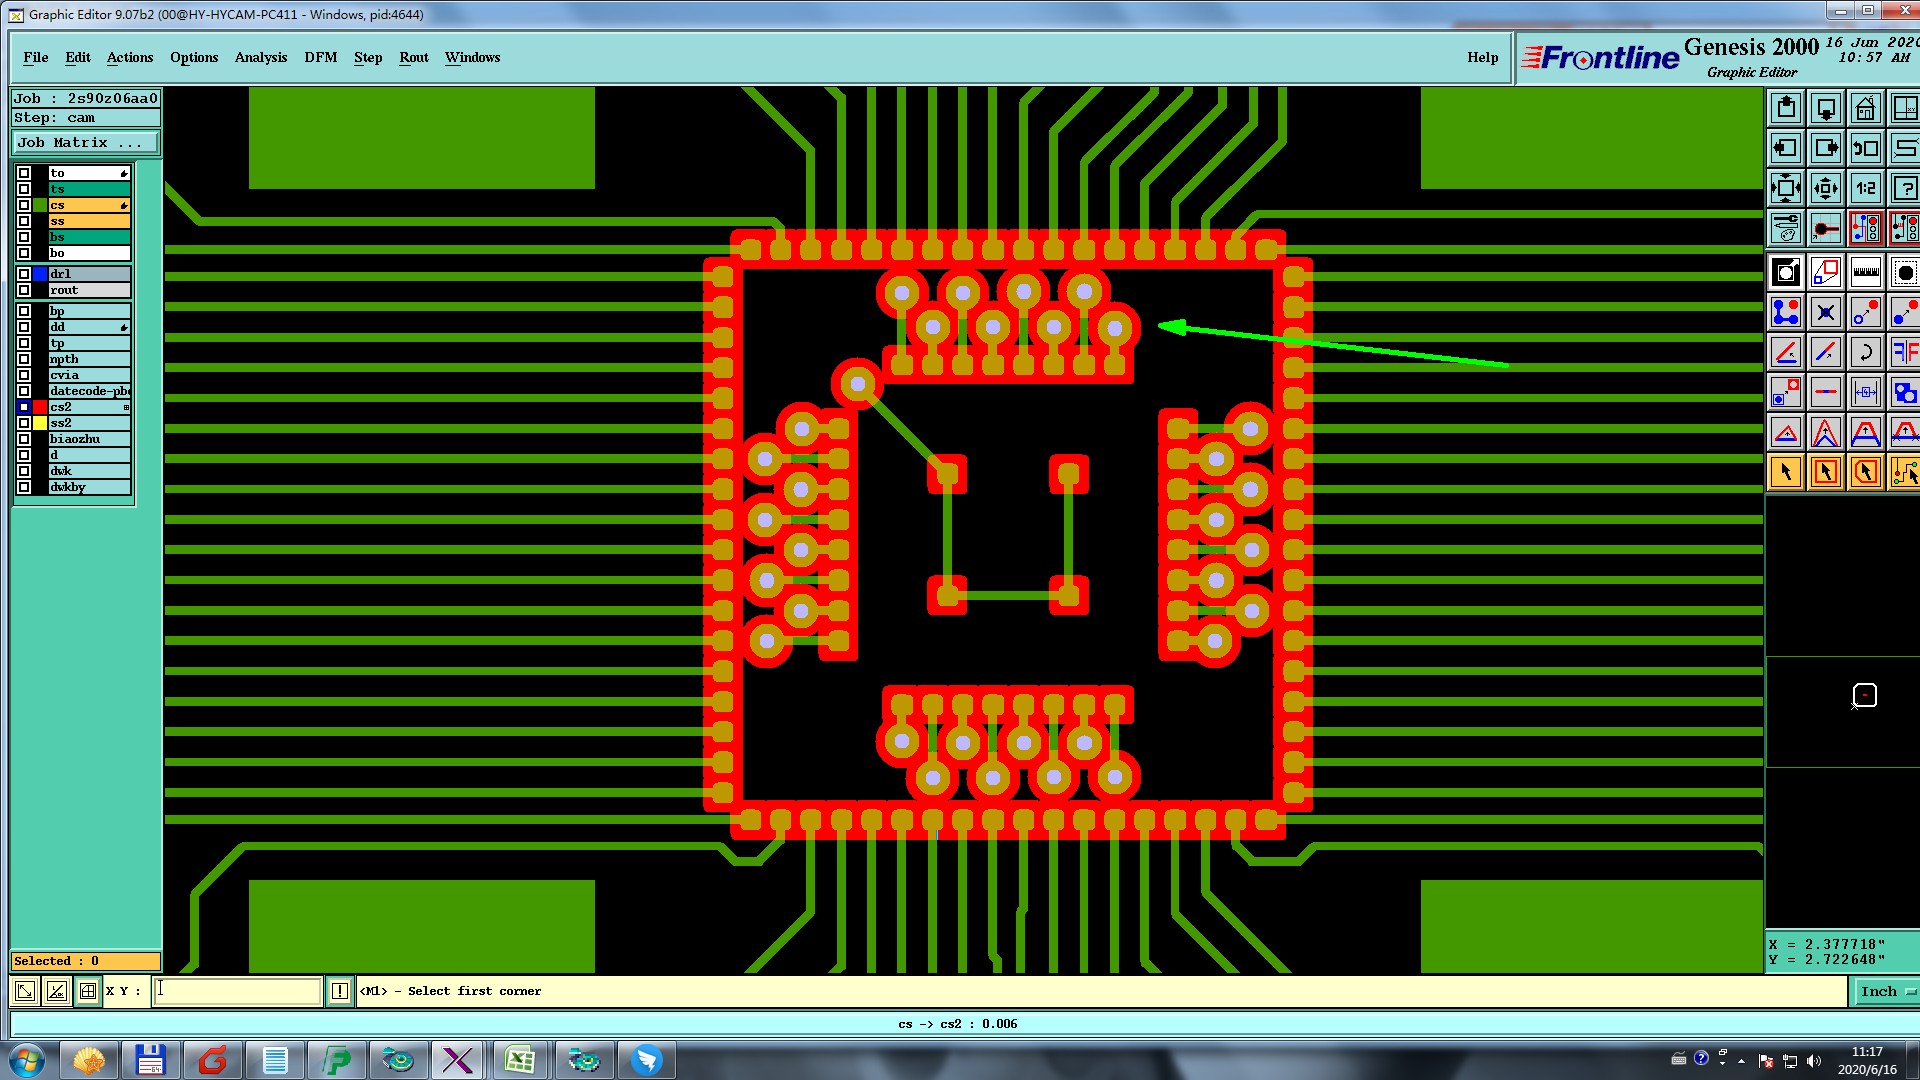Toggle the 'to' layer checkbox

(x=24, y=173)
